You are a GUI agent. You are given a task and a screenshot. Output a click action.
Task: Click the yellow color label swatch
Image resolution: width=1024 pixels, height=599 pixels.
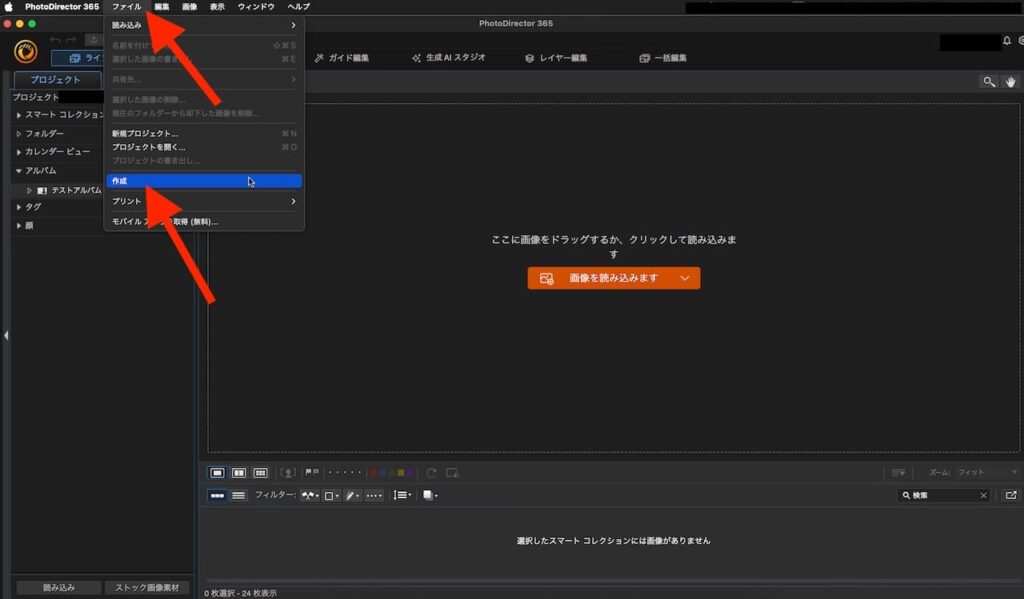tap(400, 473)
